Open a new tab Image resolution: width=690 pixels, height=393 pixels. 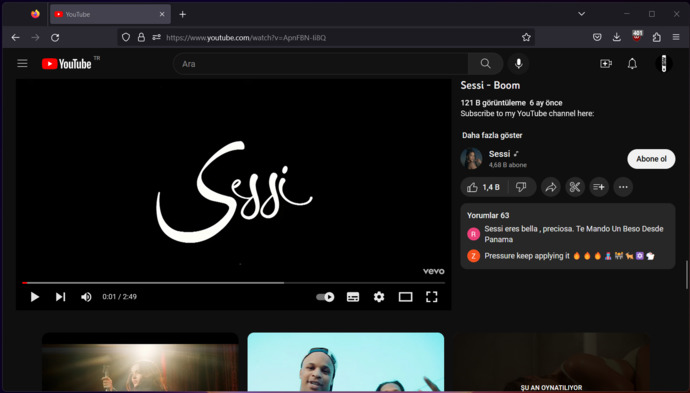coord(183,15)
